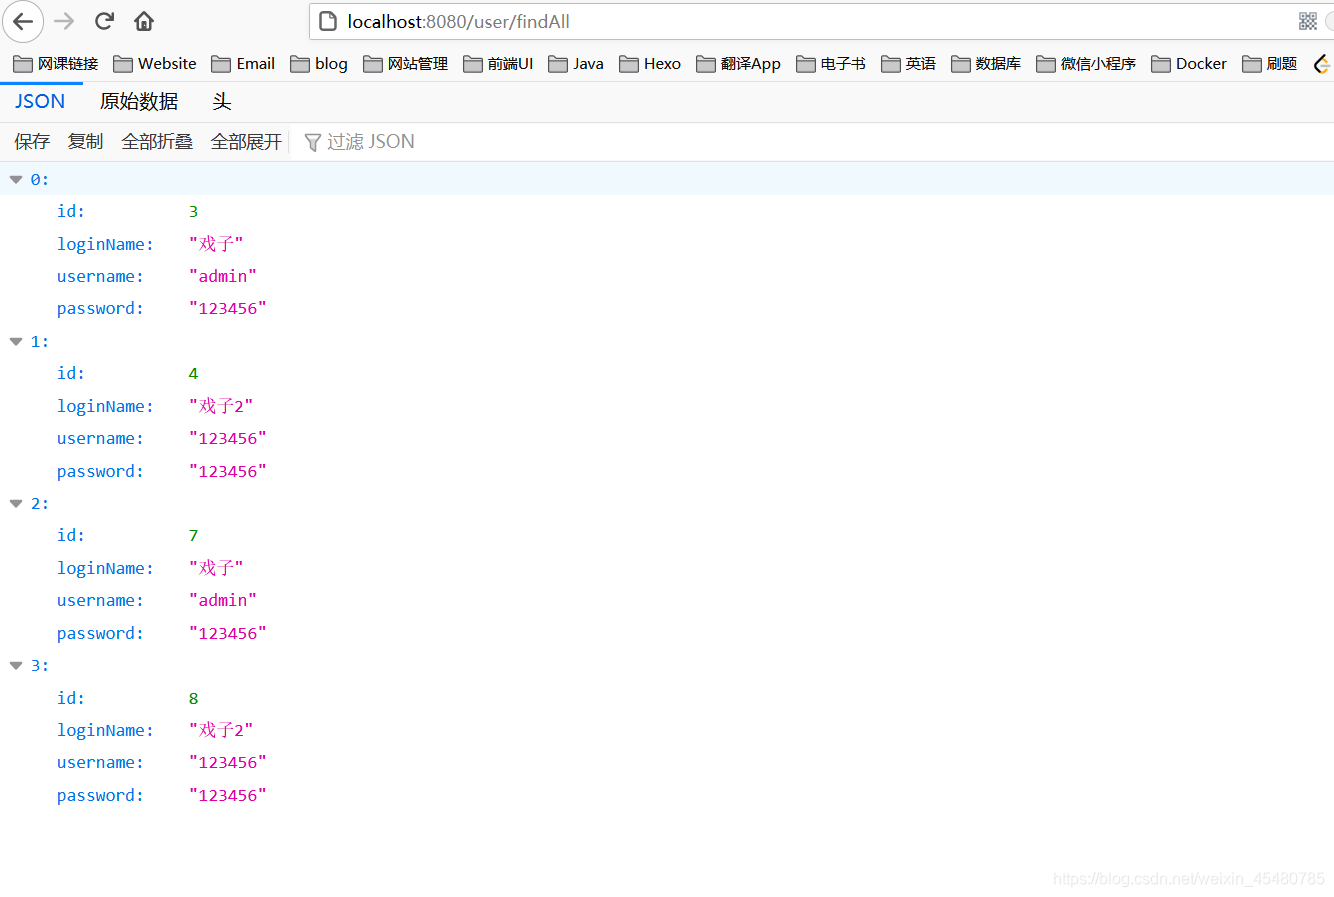The width and height of the screenshot is (1334, 897).
Task: Open the 英语 bookmark folder
Action: pyautogui.click(x=908, y=63)
